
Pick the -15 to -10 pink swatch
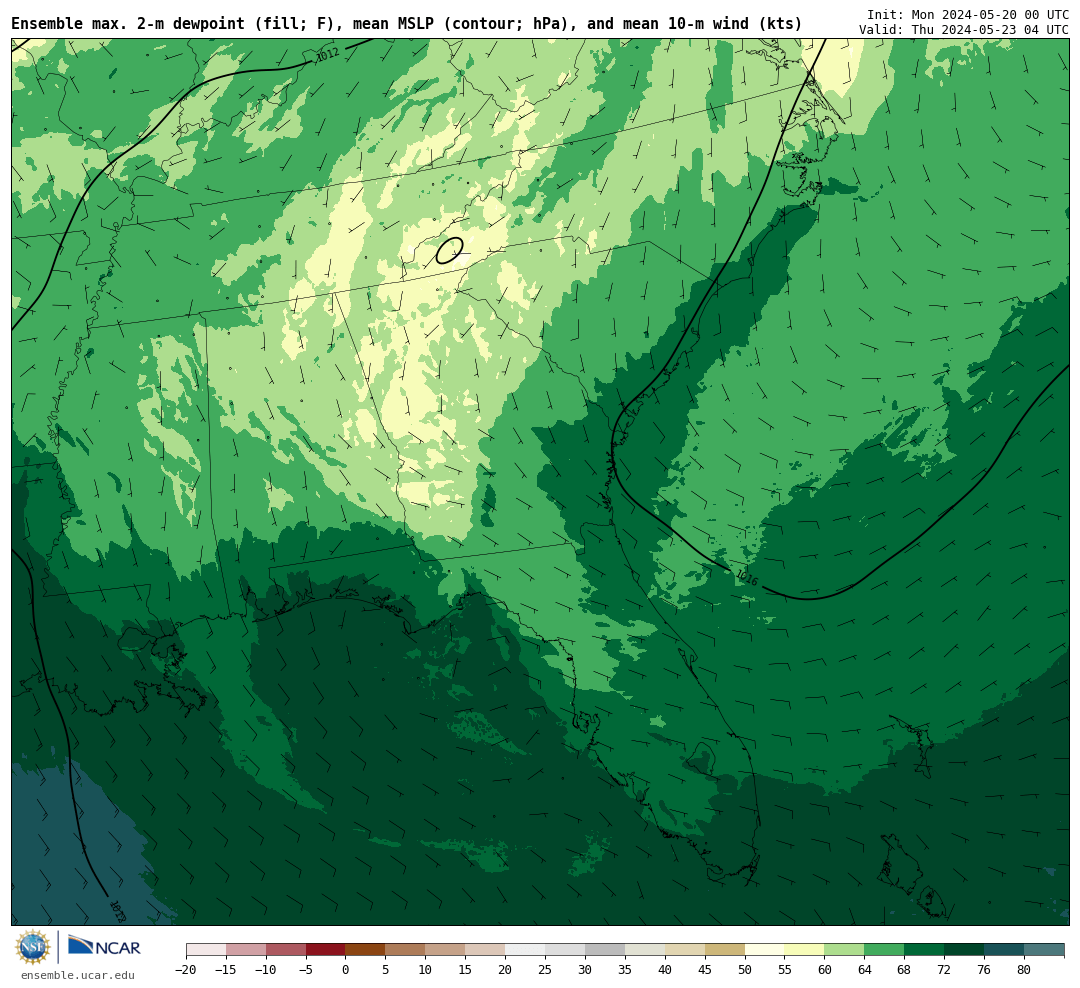click(246, 950)
